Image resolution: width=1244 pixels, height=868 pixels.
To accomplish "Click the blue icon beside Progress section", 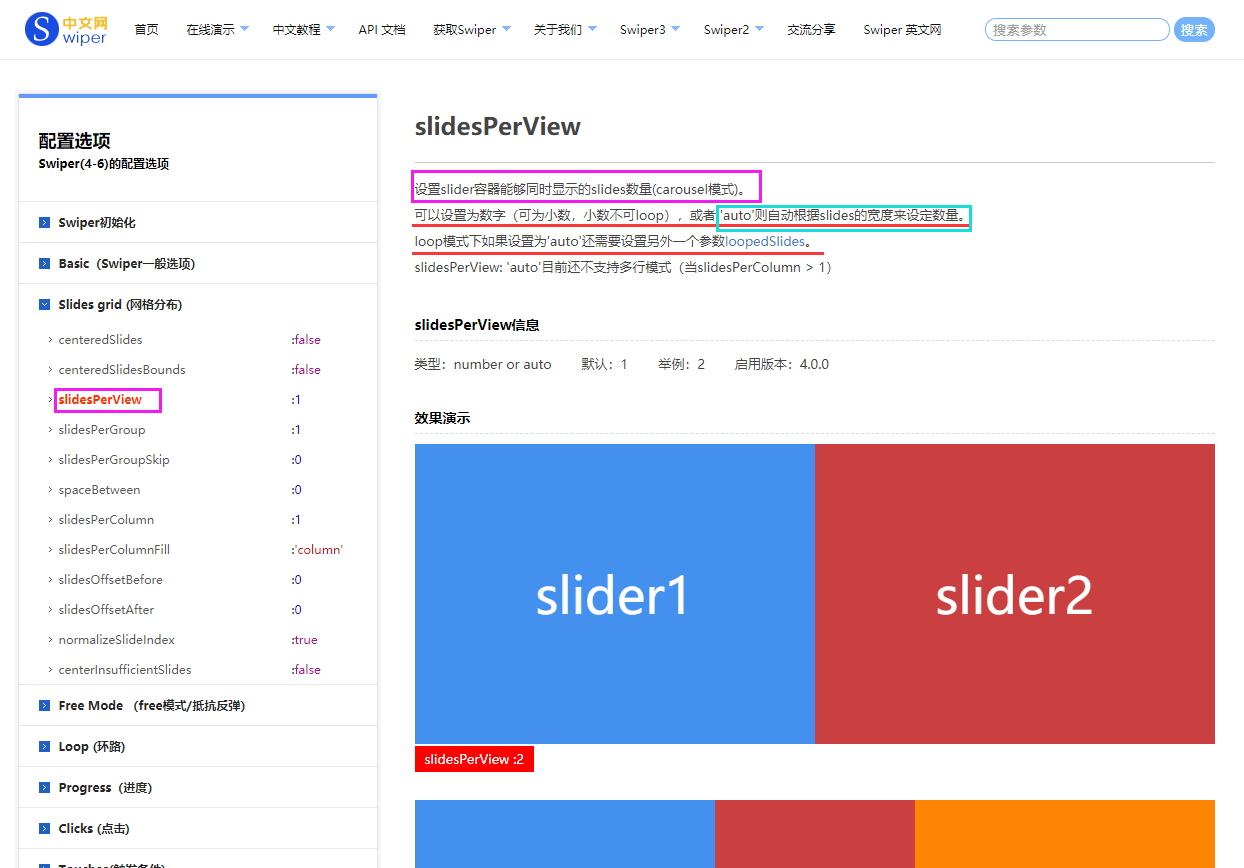I will pos(43,787).
